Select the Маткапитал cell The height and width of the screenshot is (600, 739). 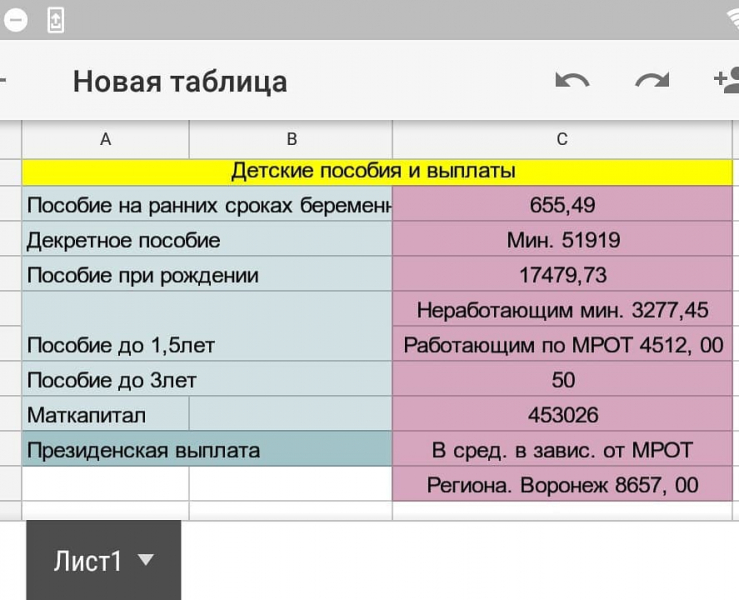tap(105, 414)
